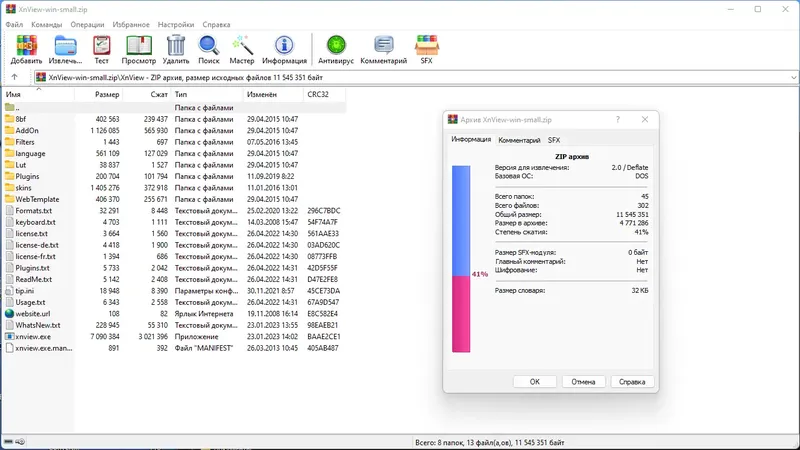The height and width of the screenshot is (450, 800).
Task: Select the 8bf folder icon
Action: 10,119
